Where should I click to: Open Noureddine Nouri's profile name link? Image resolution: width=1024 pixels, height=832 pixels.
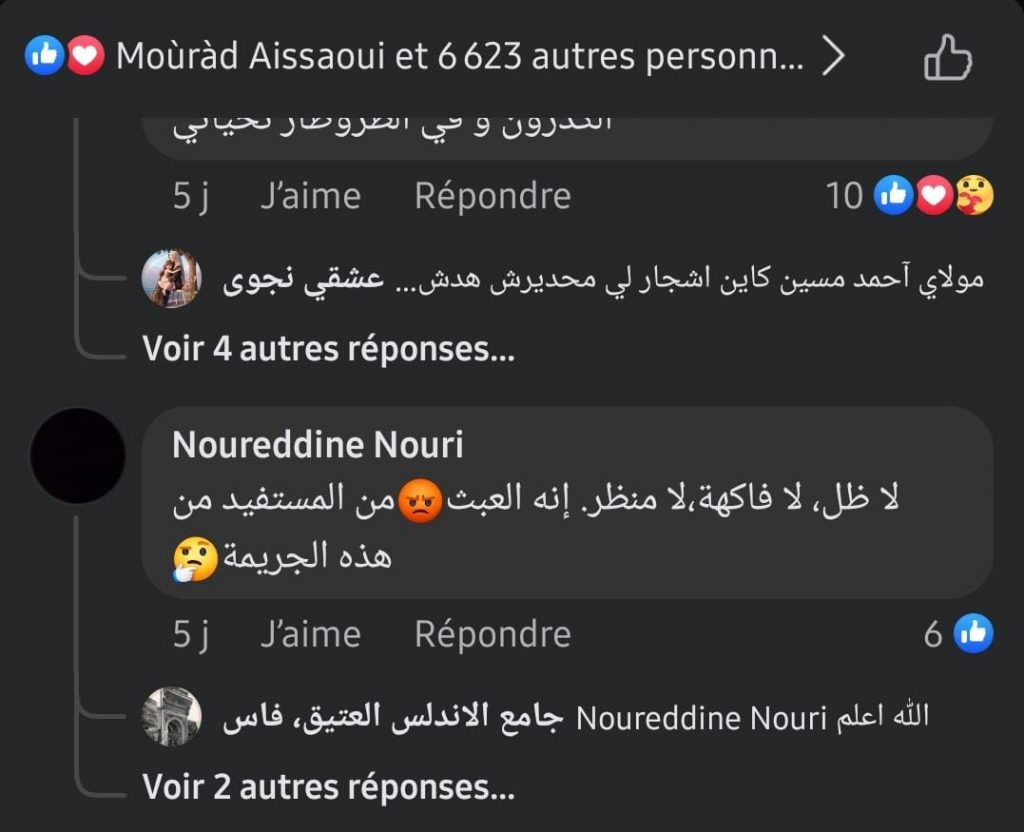click(x=317, y=445)
